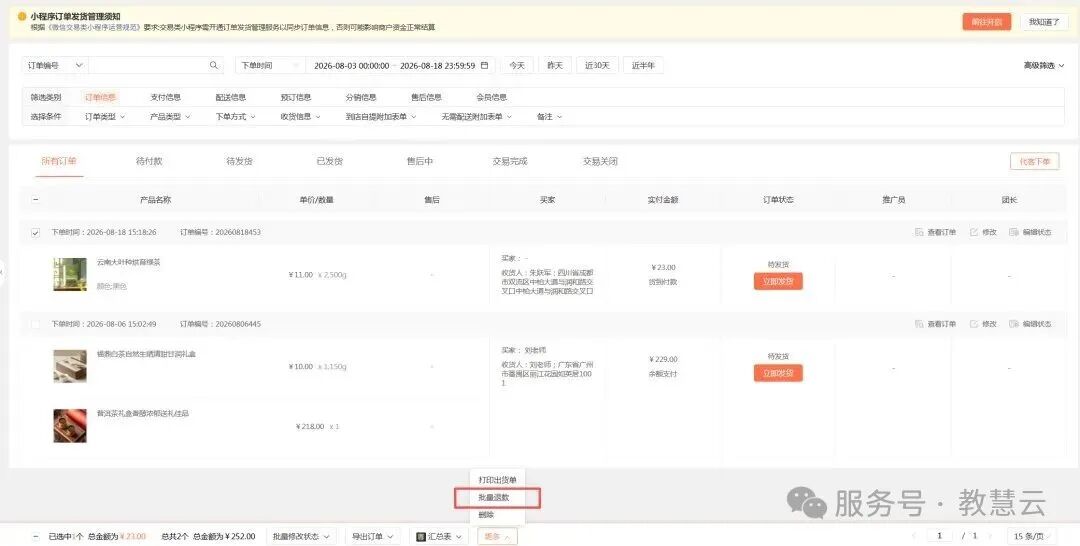Click the 修改 edit icon for order 20260818453
Screen dimensions: 1080x546
point(974,233)
